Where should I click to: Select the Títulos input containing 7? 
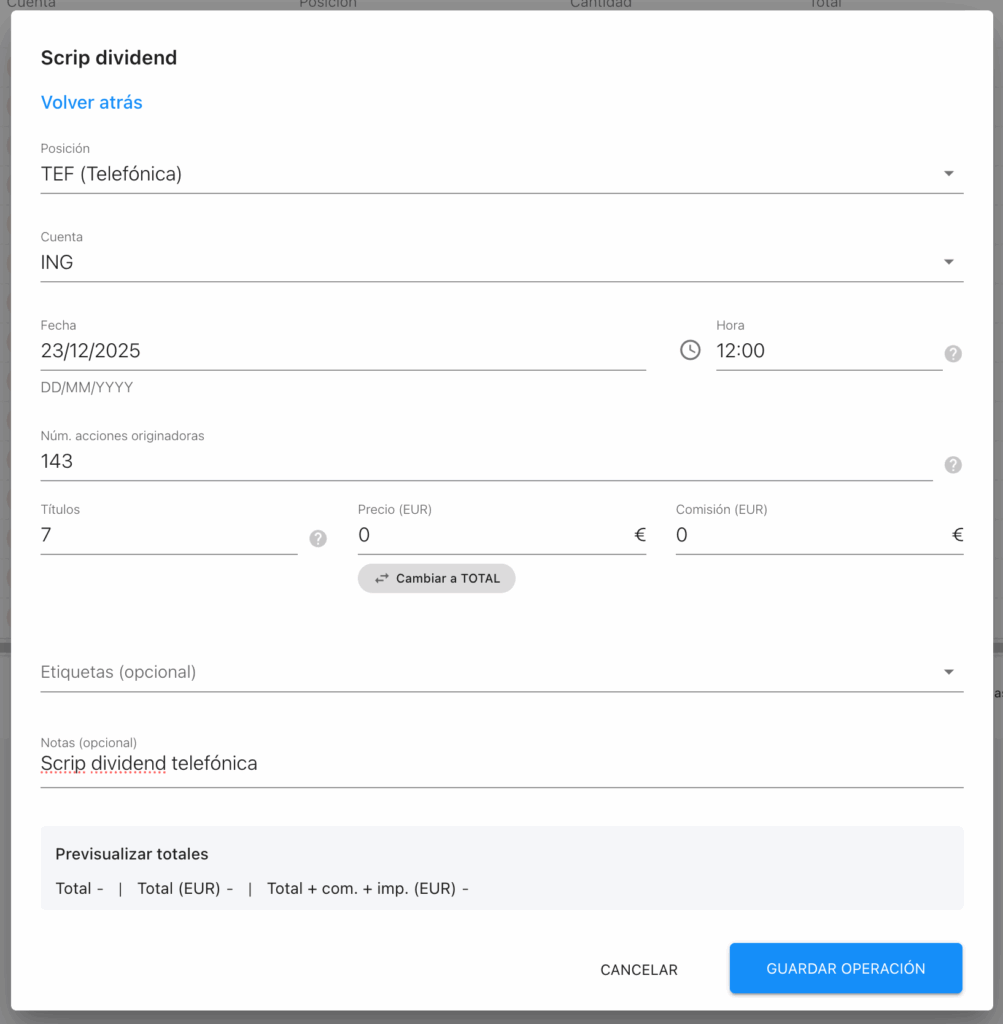[167, 535]
